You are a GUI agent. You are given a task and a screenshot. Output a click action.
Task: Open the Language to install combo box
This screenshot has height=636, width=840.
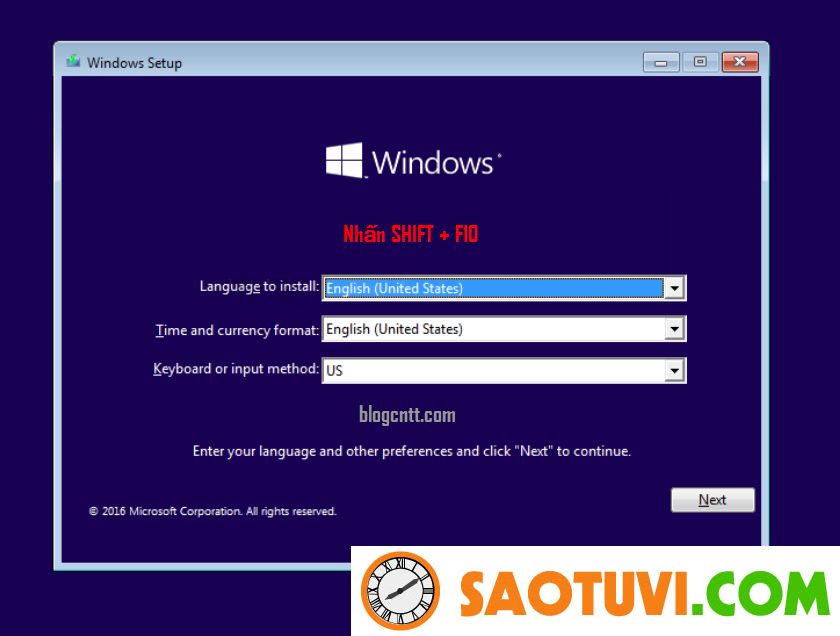point(504,288)
